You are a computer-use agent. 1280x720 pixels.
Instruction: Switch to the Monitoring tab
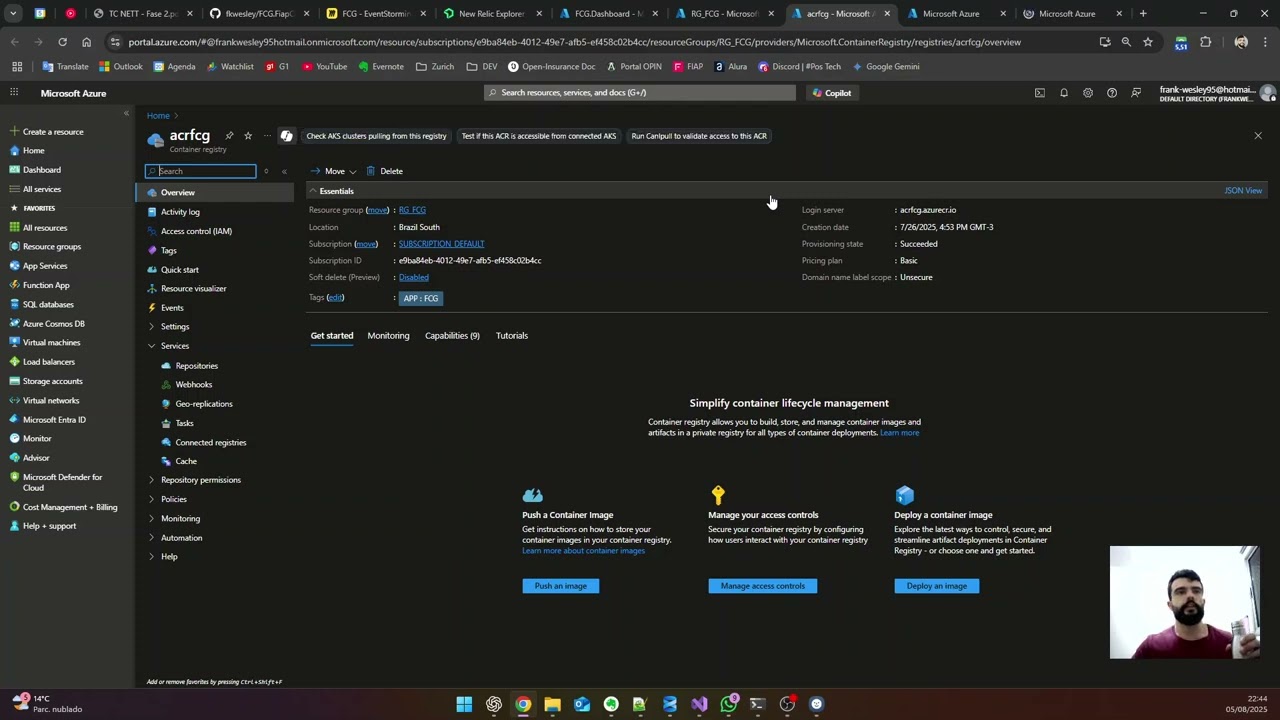coord(388,336)
